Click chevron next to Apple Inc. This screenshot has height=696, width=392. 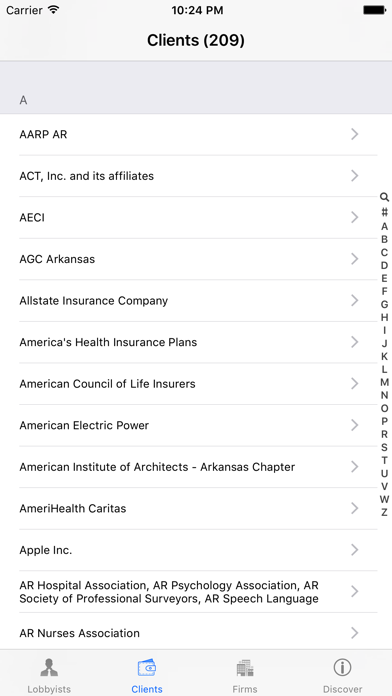point(354,550)
